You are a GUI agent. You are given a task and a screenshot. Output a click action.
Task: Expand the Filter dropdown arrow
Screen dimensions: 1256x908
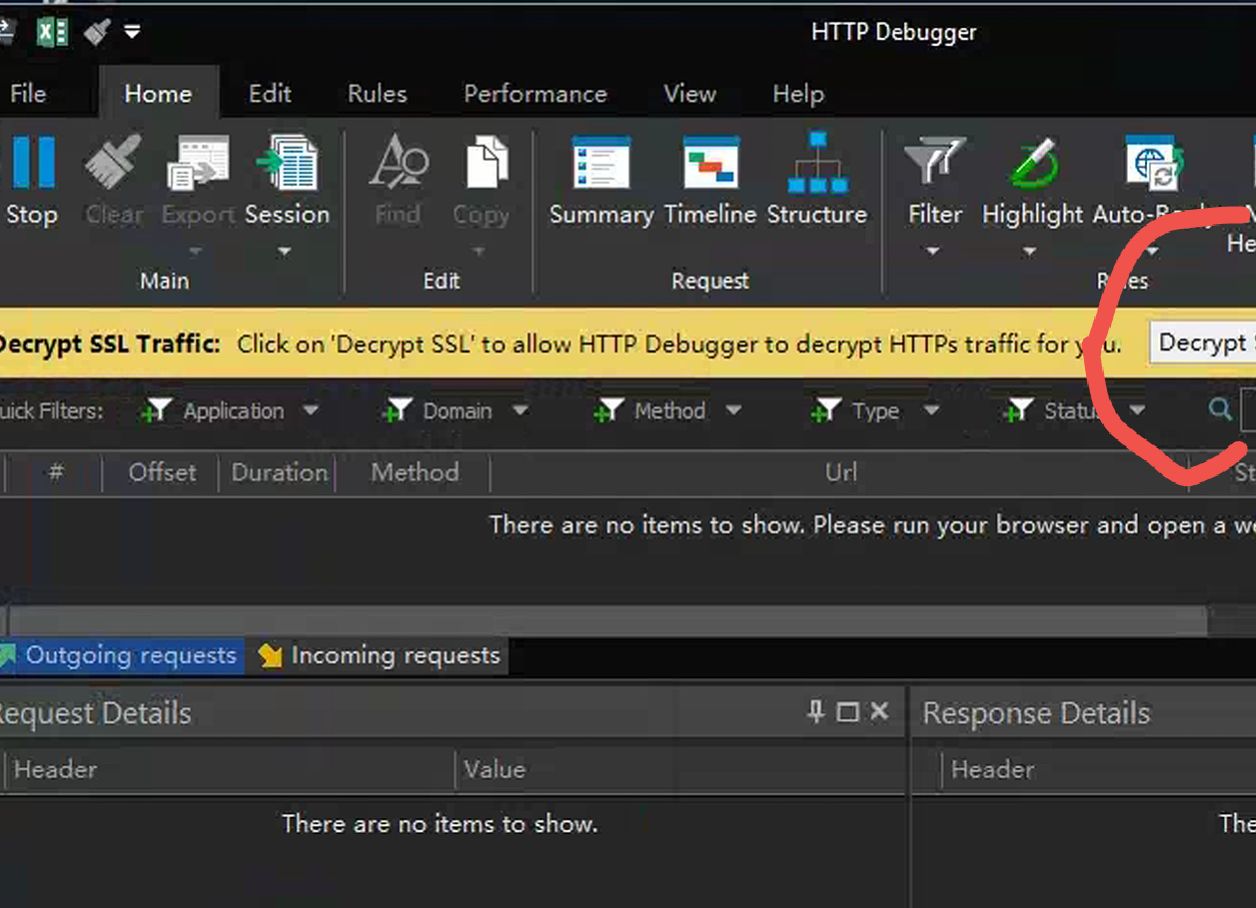(x=933, y=251)
